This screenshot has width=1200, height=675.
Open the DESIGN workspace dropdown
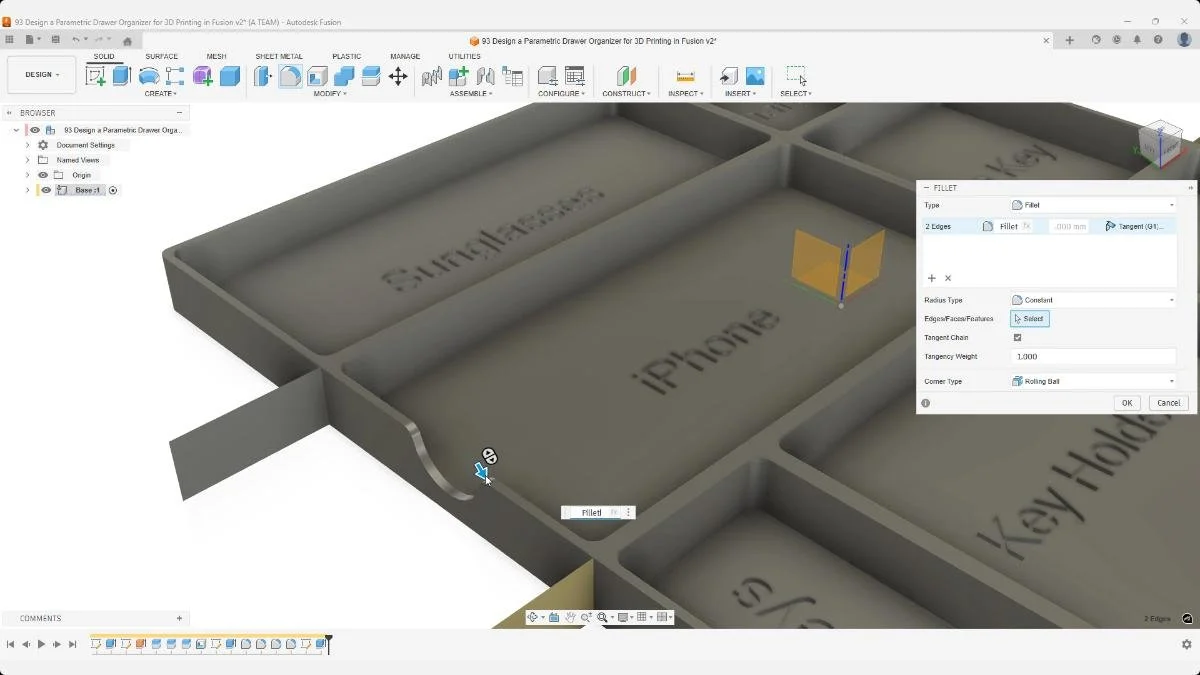coord(41,75)
